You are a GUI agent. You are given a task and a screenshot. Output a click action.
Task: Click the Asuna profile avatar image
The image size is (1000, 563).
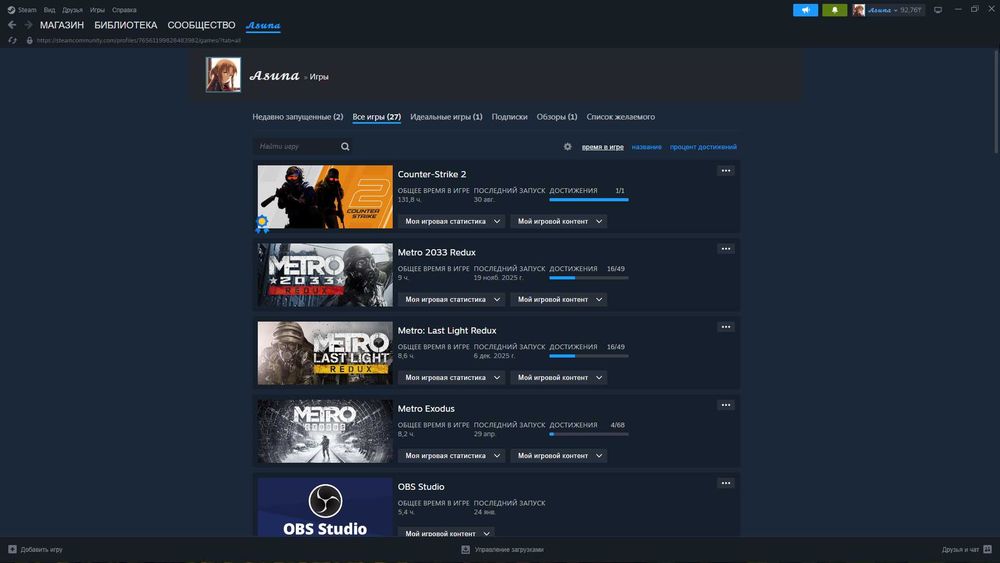coord(223,75)
